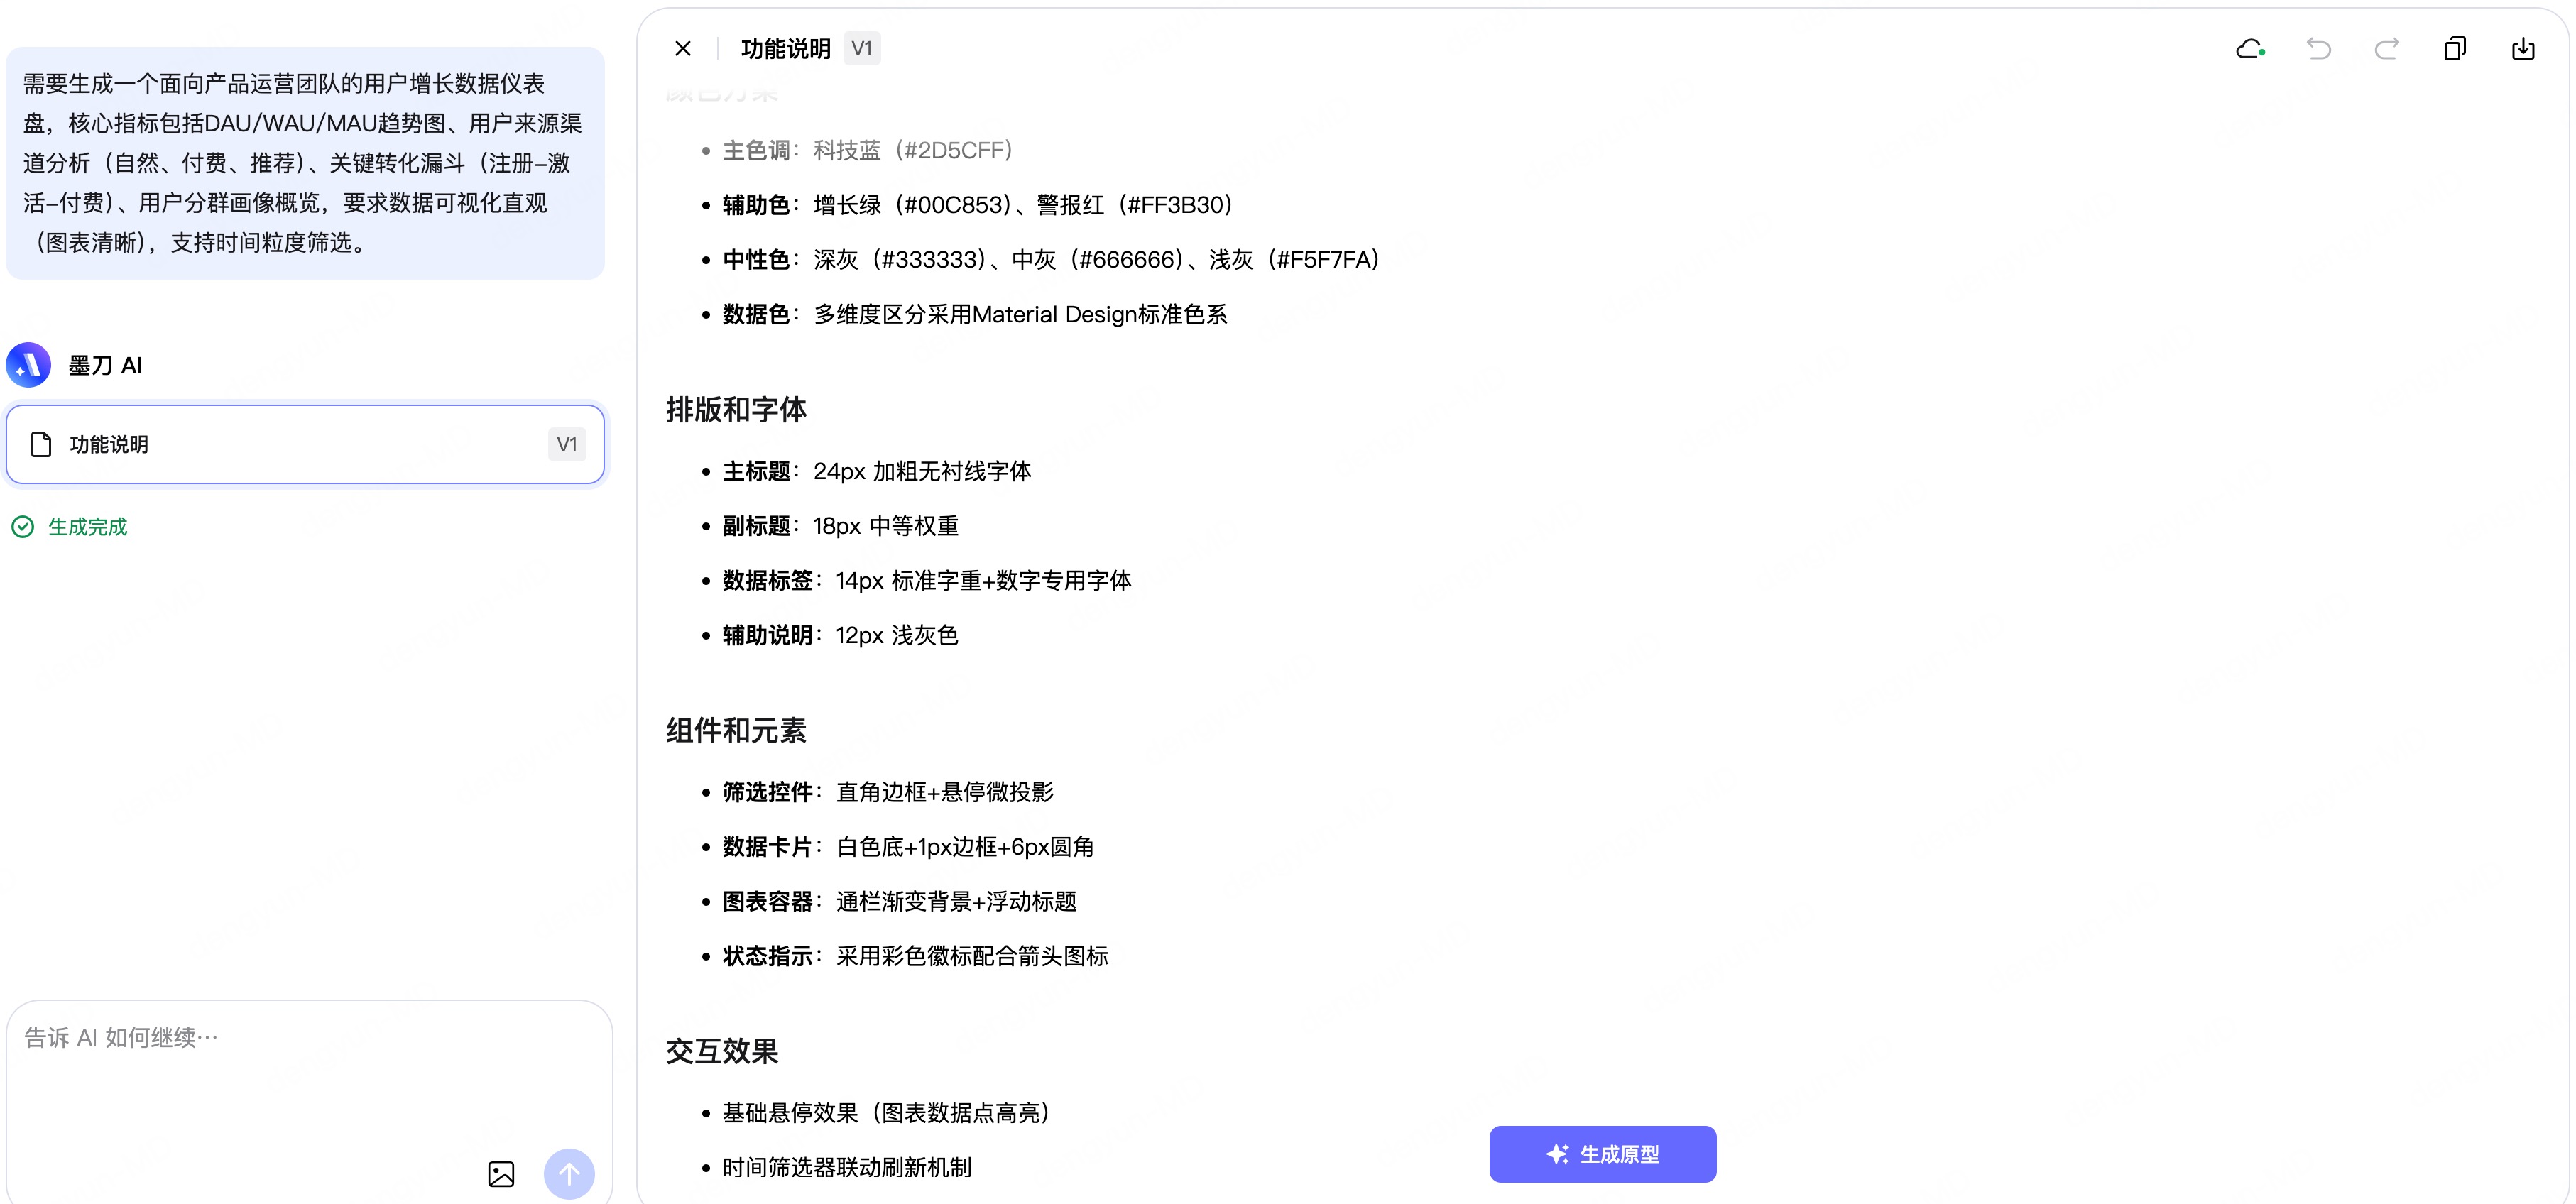Open the V1 version badge in header
Screen dimensions: 2576x1204
pyautogui.click(x=862, y=48)
